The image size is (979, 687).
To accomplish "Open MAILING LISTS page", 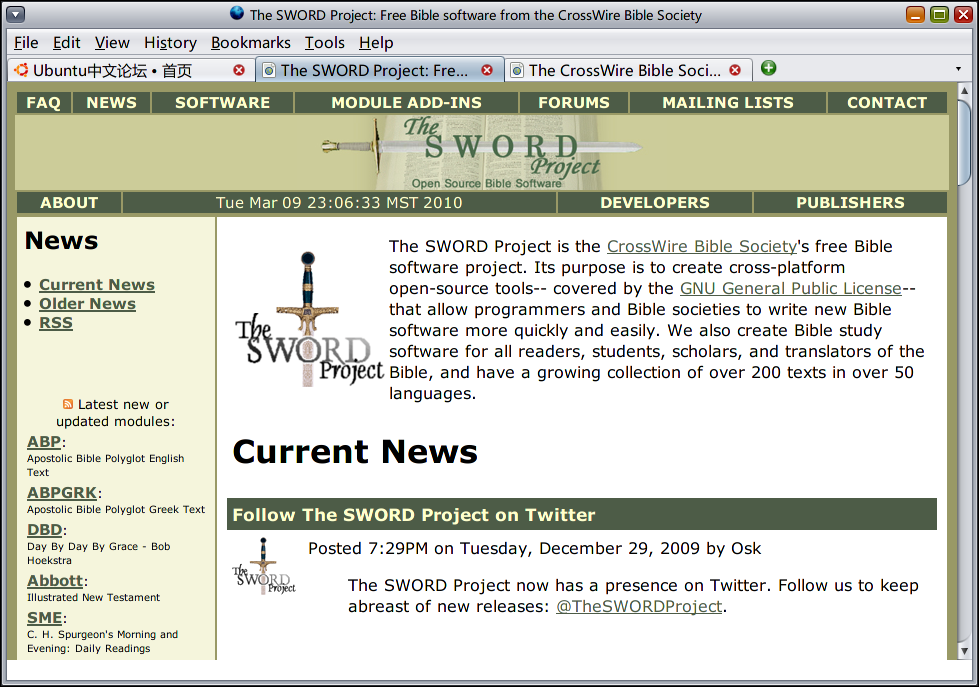I will coord(728,103).
